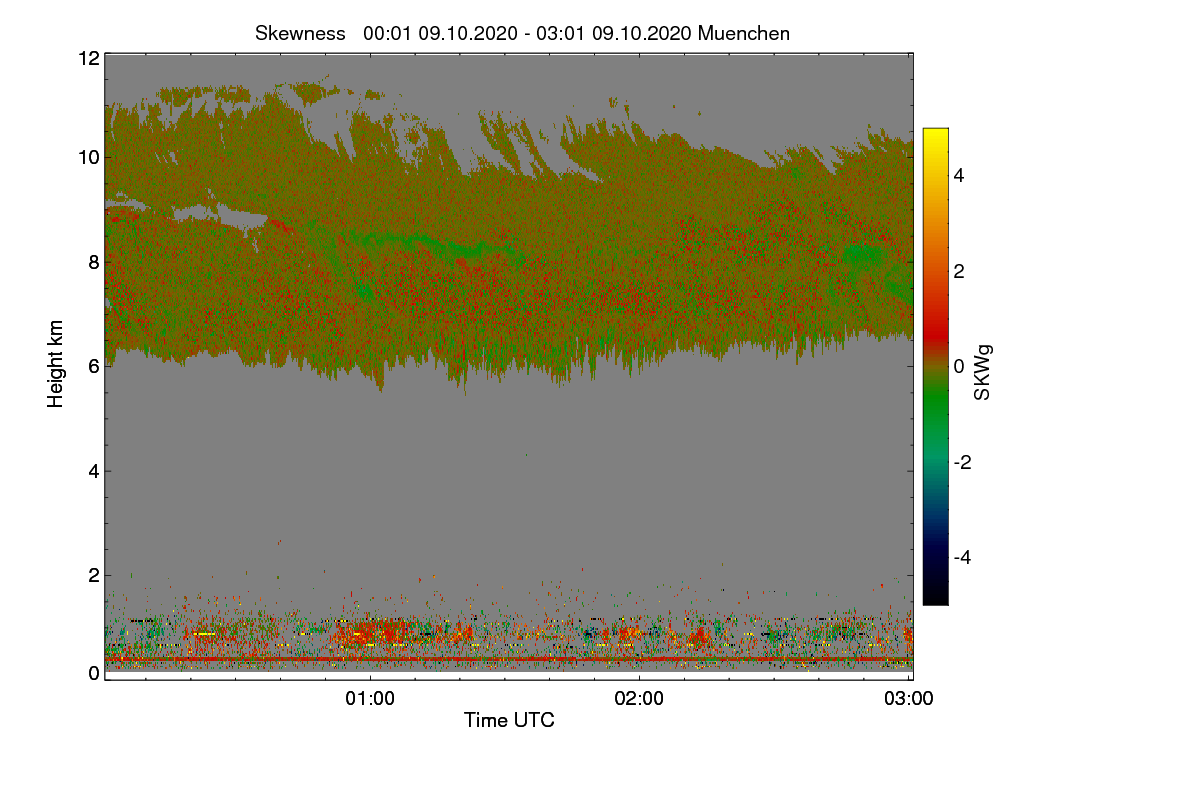The image size is (1200, 800).
Task: Click the "SKWg" colorbar label
Action: click(983, 373)
